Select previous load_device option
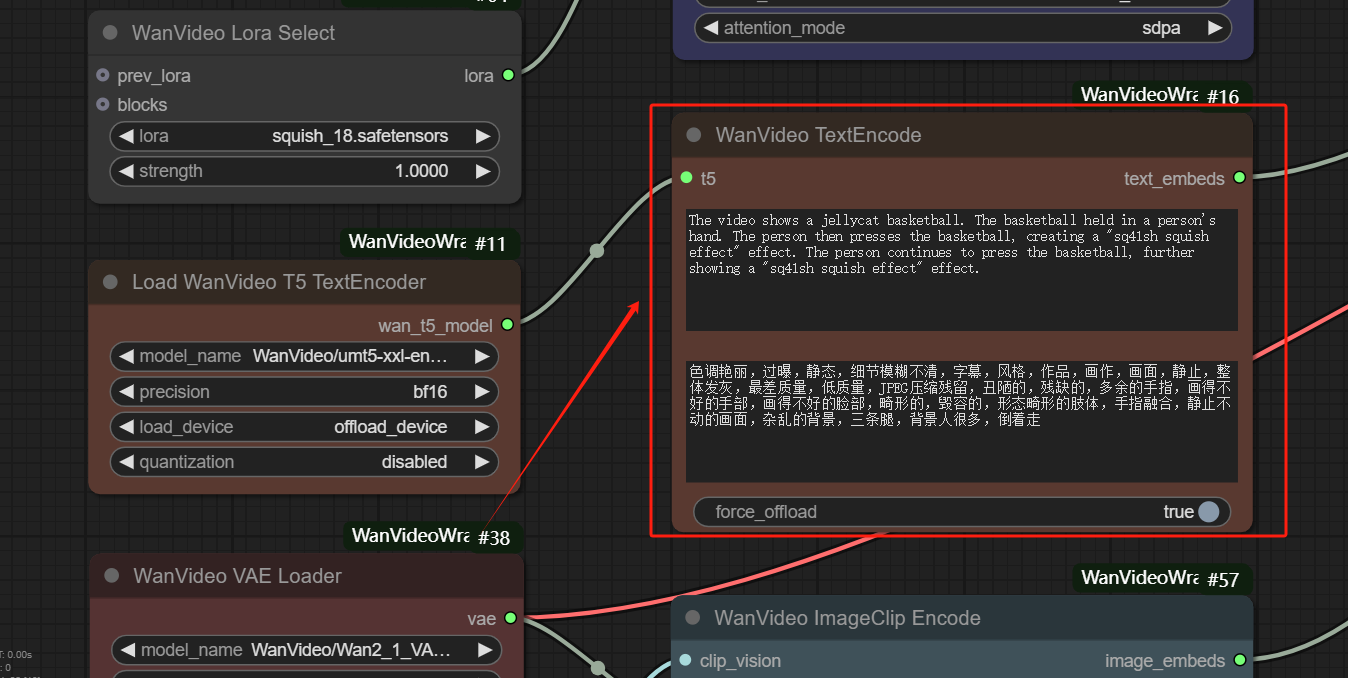This screenshot has width=1348, height=678. pyautogui.click(x=126, y=427)
